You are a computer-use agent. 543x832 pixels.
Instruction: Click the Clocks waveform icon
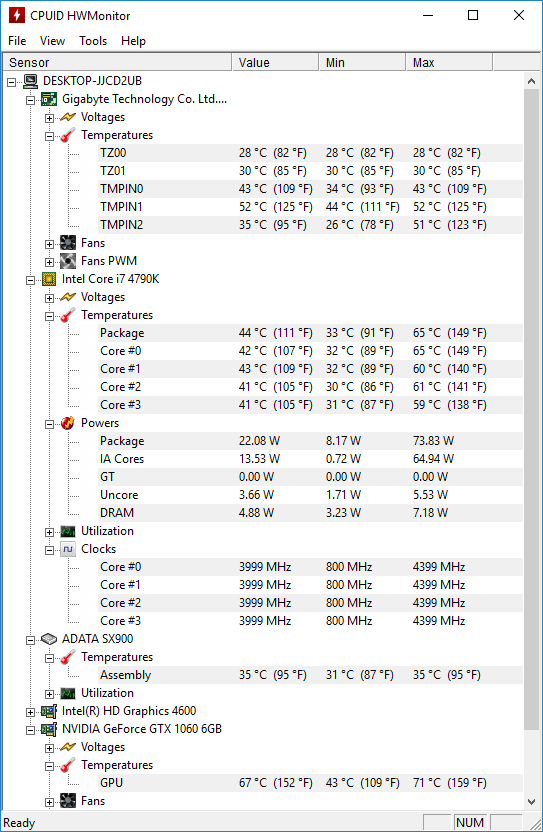pos(68,549)
